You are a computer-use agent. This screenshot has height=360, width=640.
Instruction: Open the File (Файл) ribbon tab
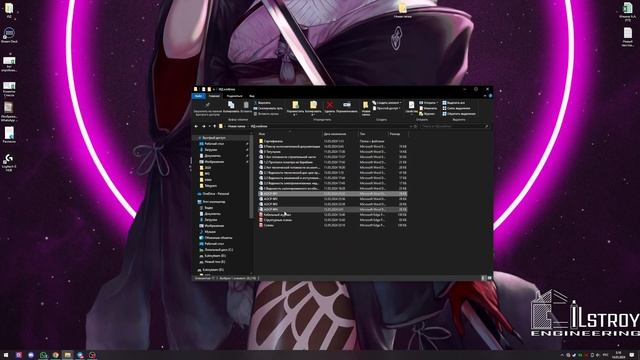(x=198, y=96)
